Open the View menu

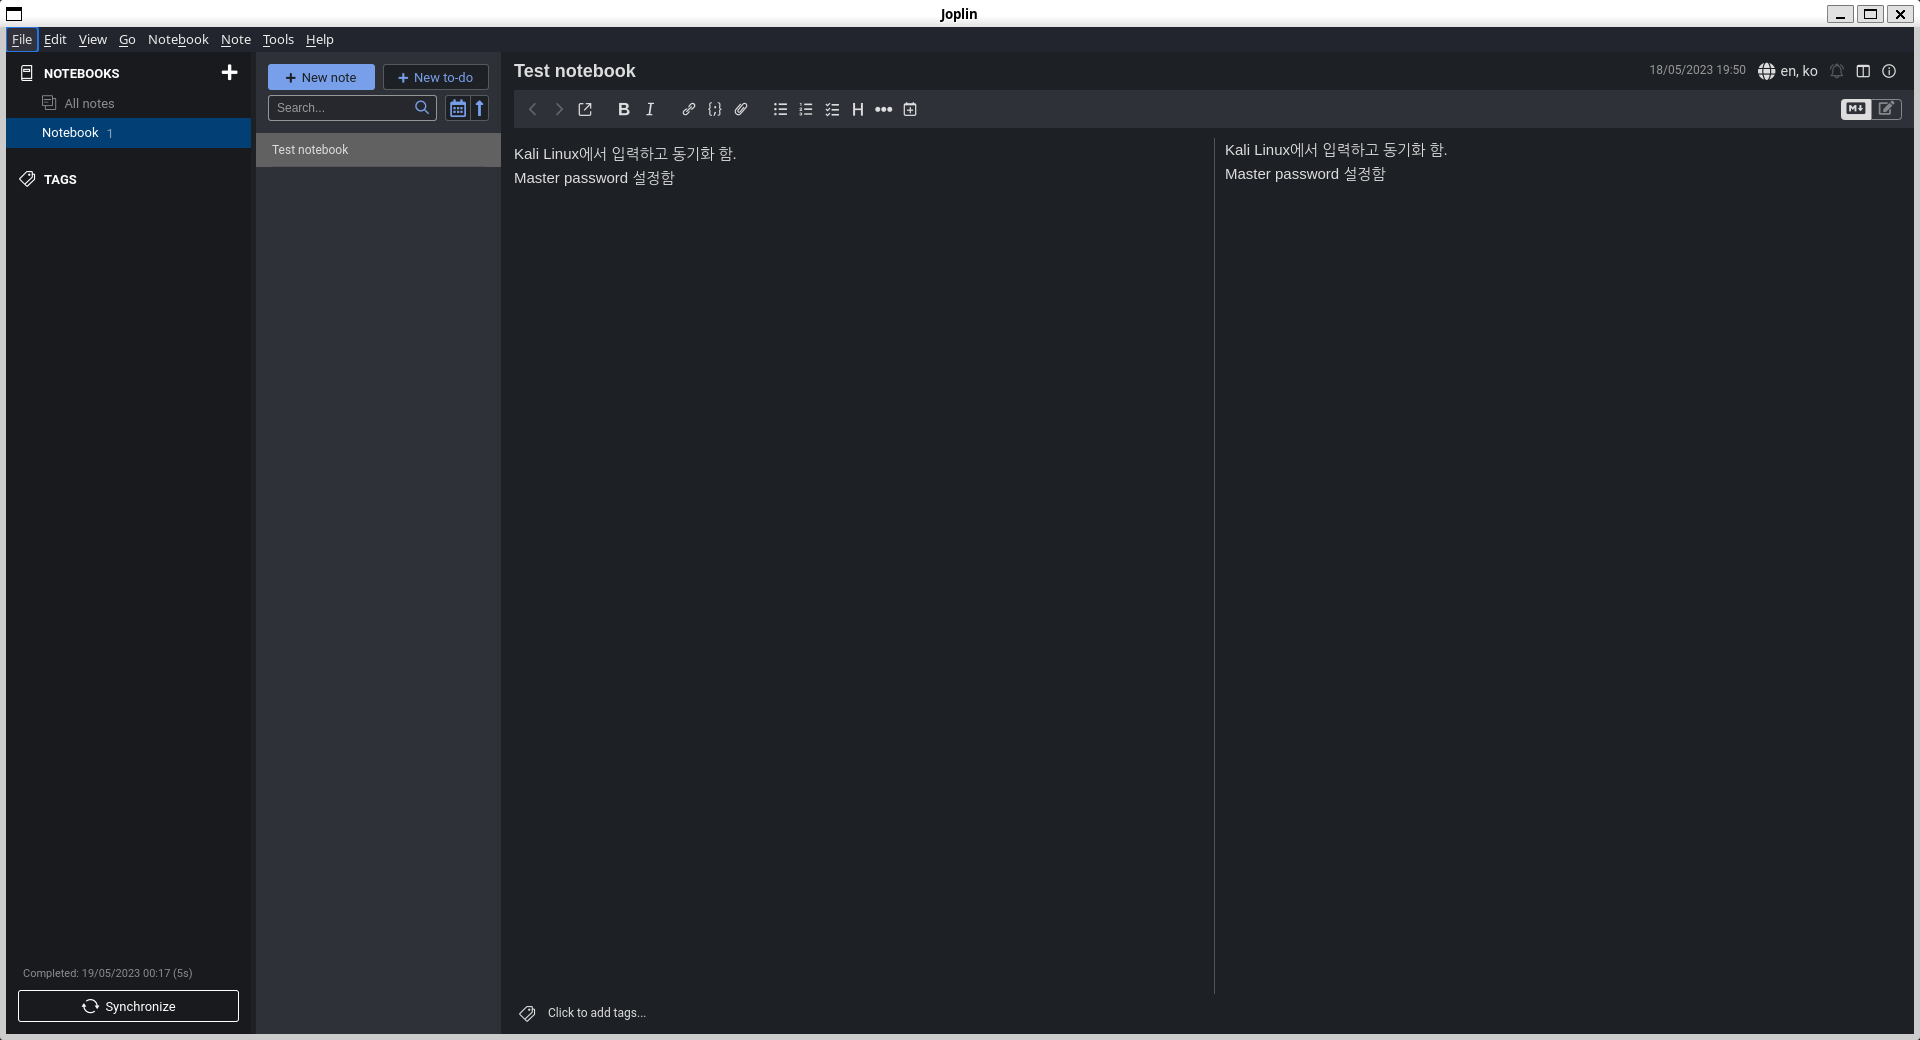click(93, 39)
